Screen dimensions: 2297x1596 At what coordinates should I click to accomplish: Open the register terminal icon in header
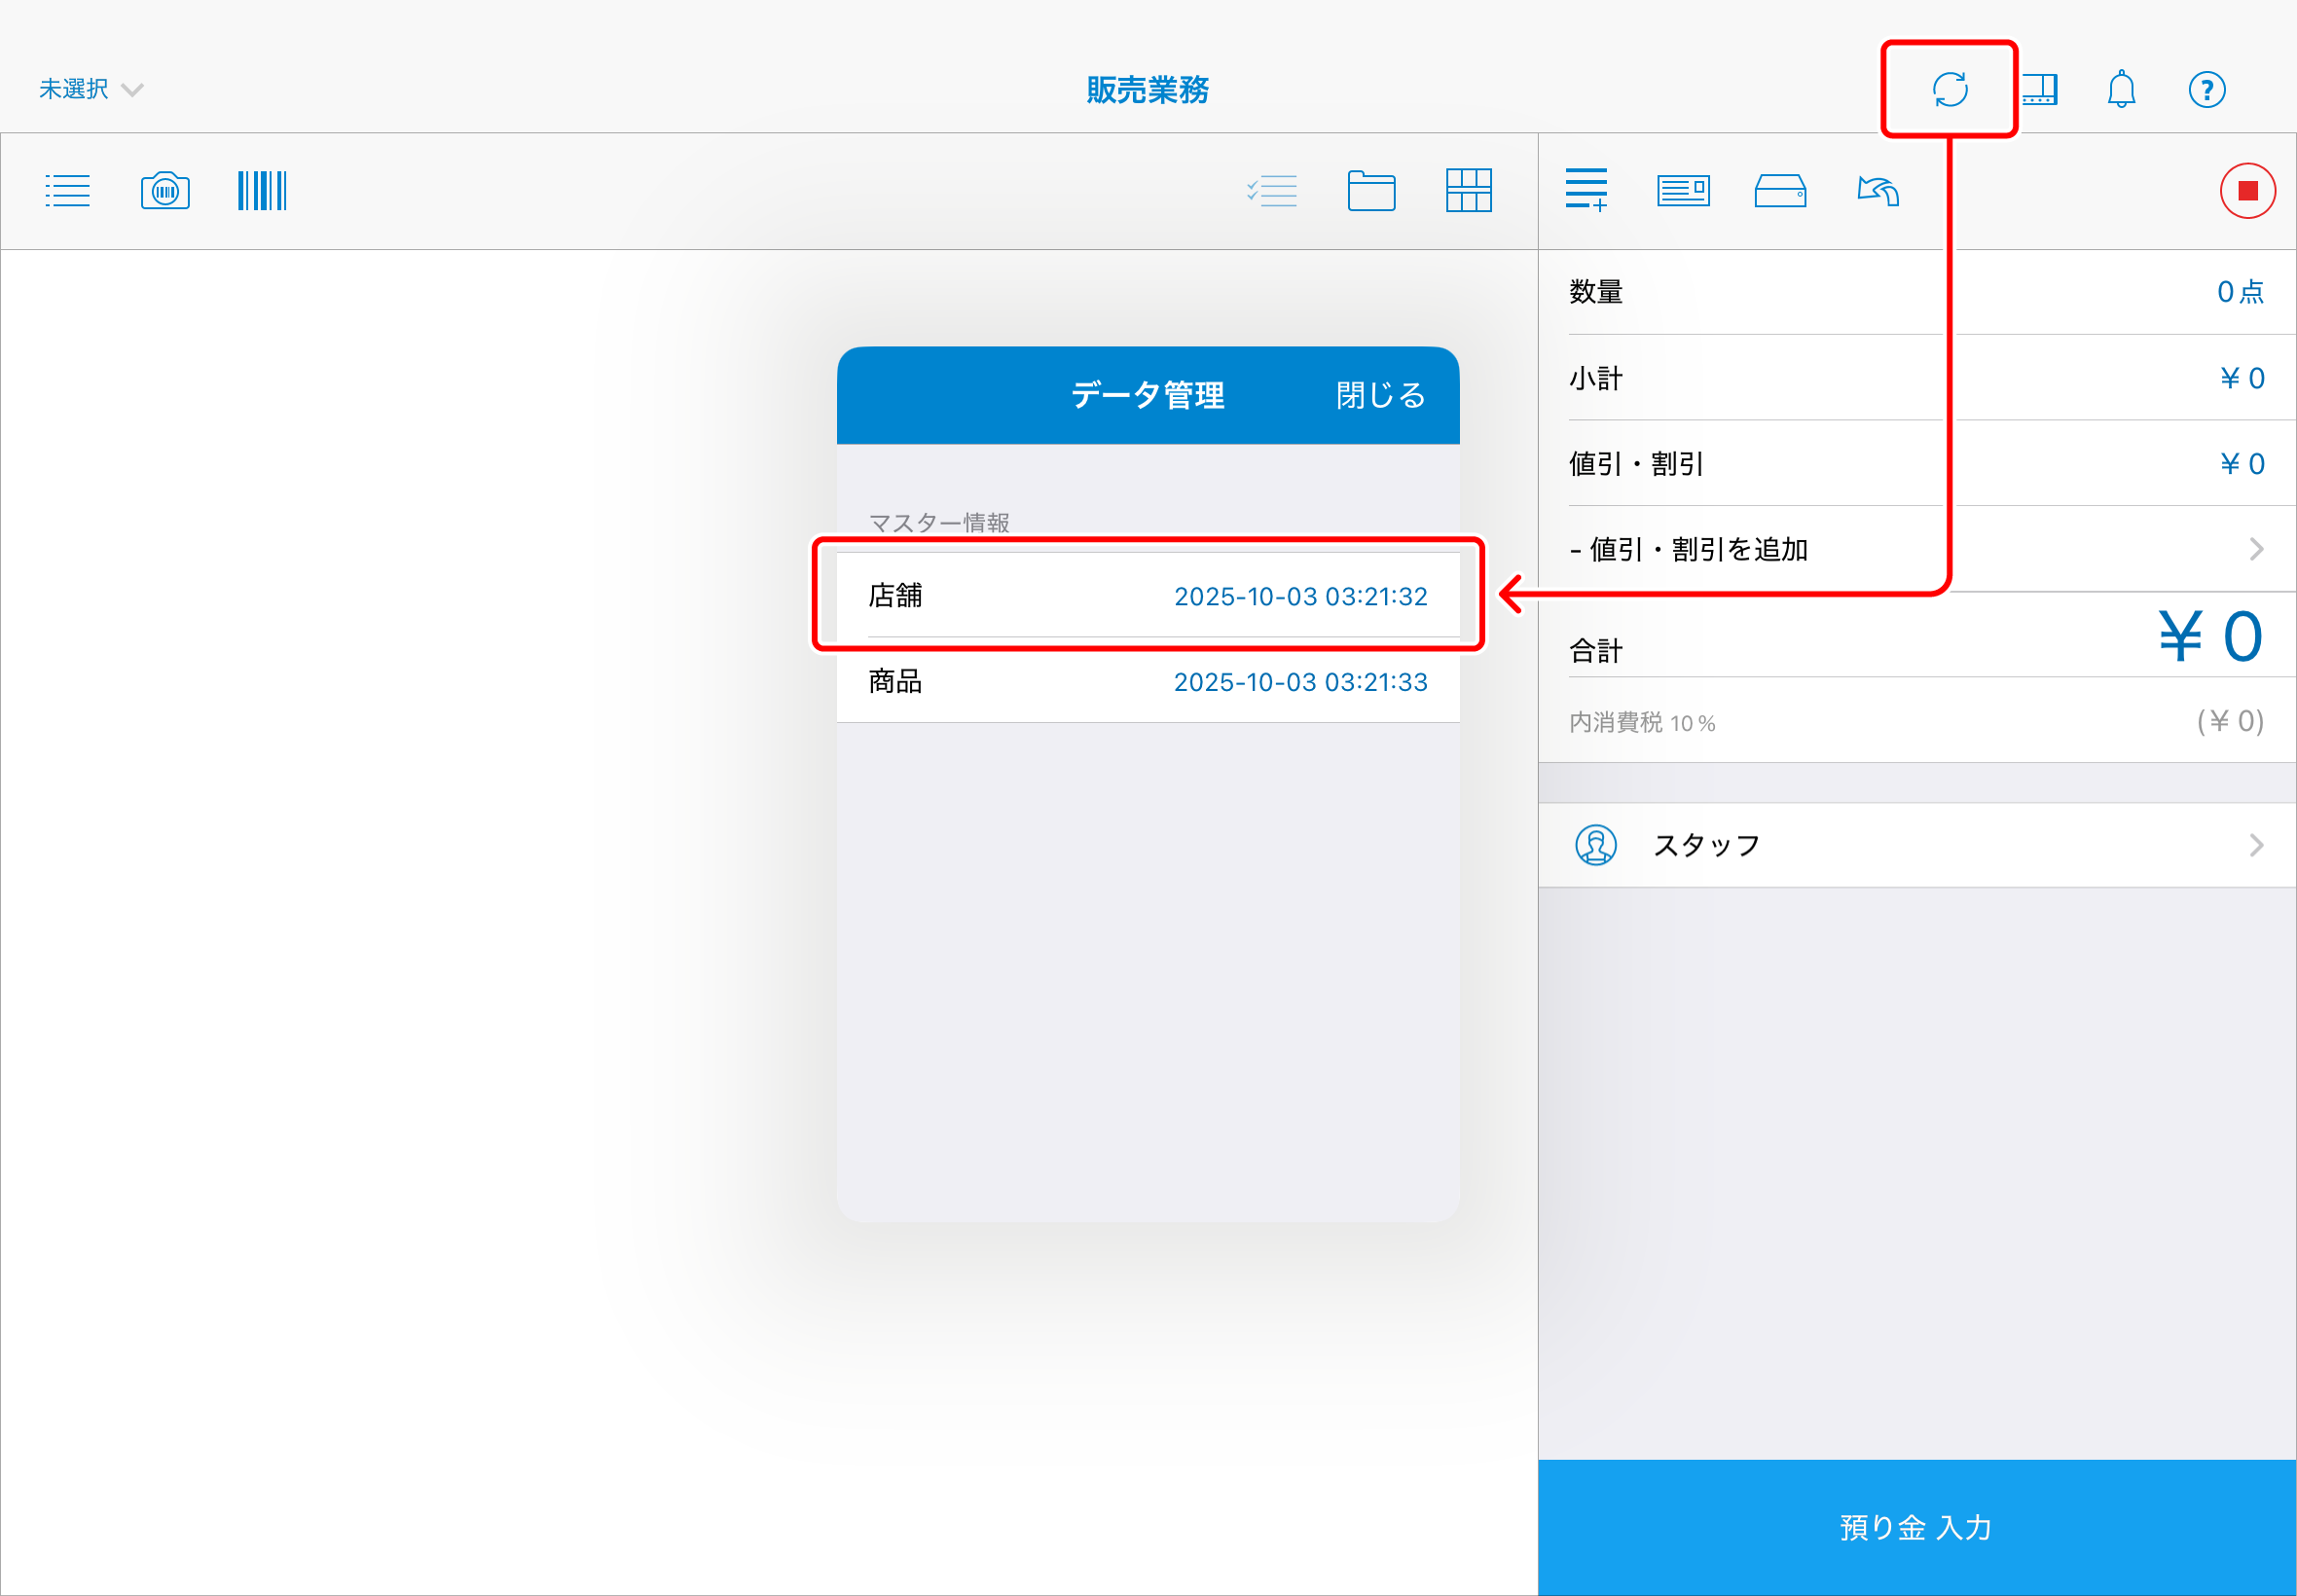pos(2040,89)
